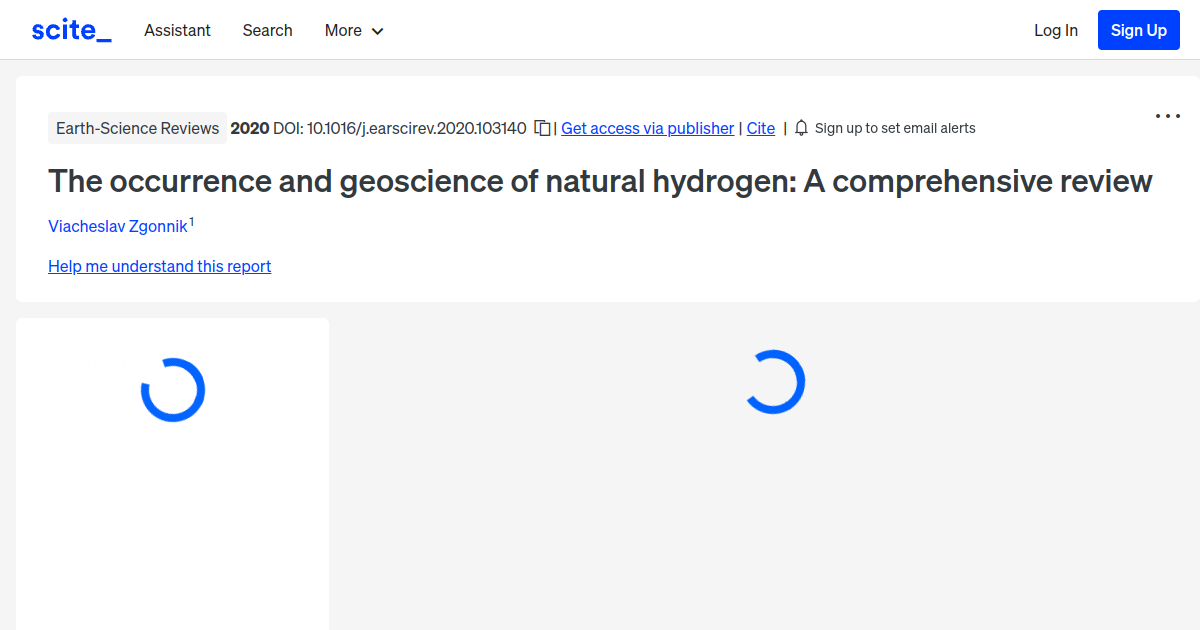Viewport: 1200px width, 630px height.
Task: Click the left loading spinner
Action: pyautogui.click(x=172, y=389)
